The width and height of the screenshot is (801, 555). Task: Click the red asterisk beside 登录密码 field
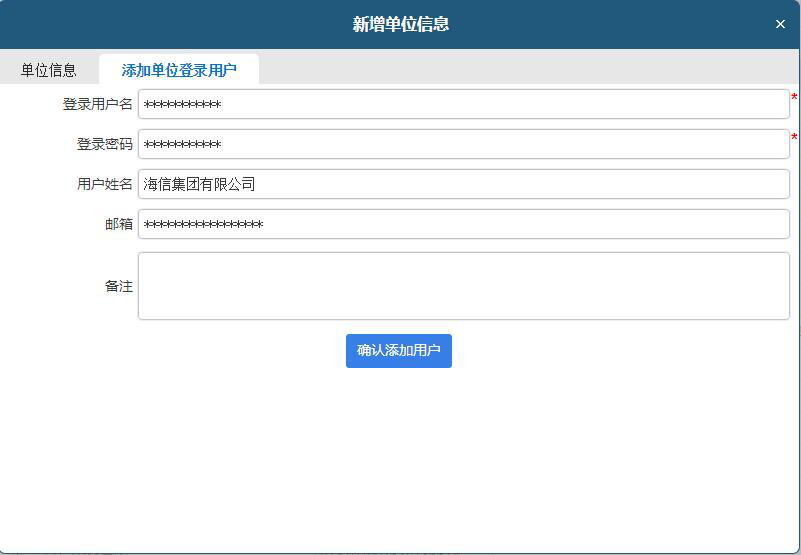(794, 138)
